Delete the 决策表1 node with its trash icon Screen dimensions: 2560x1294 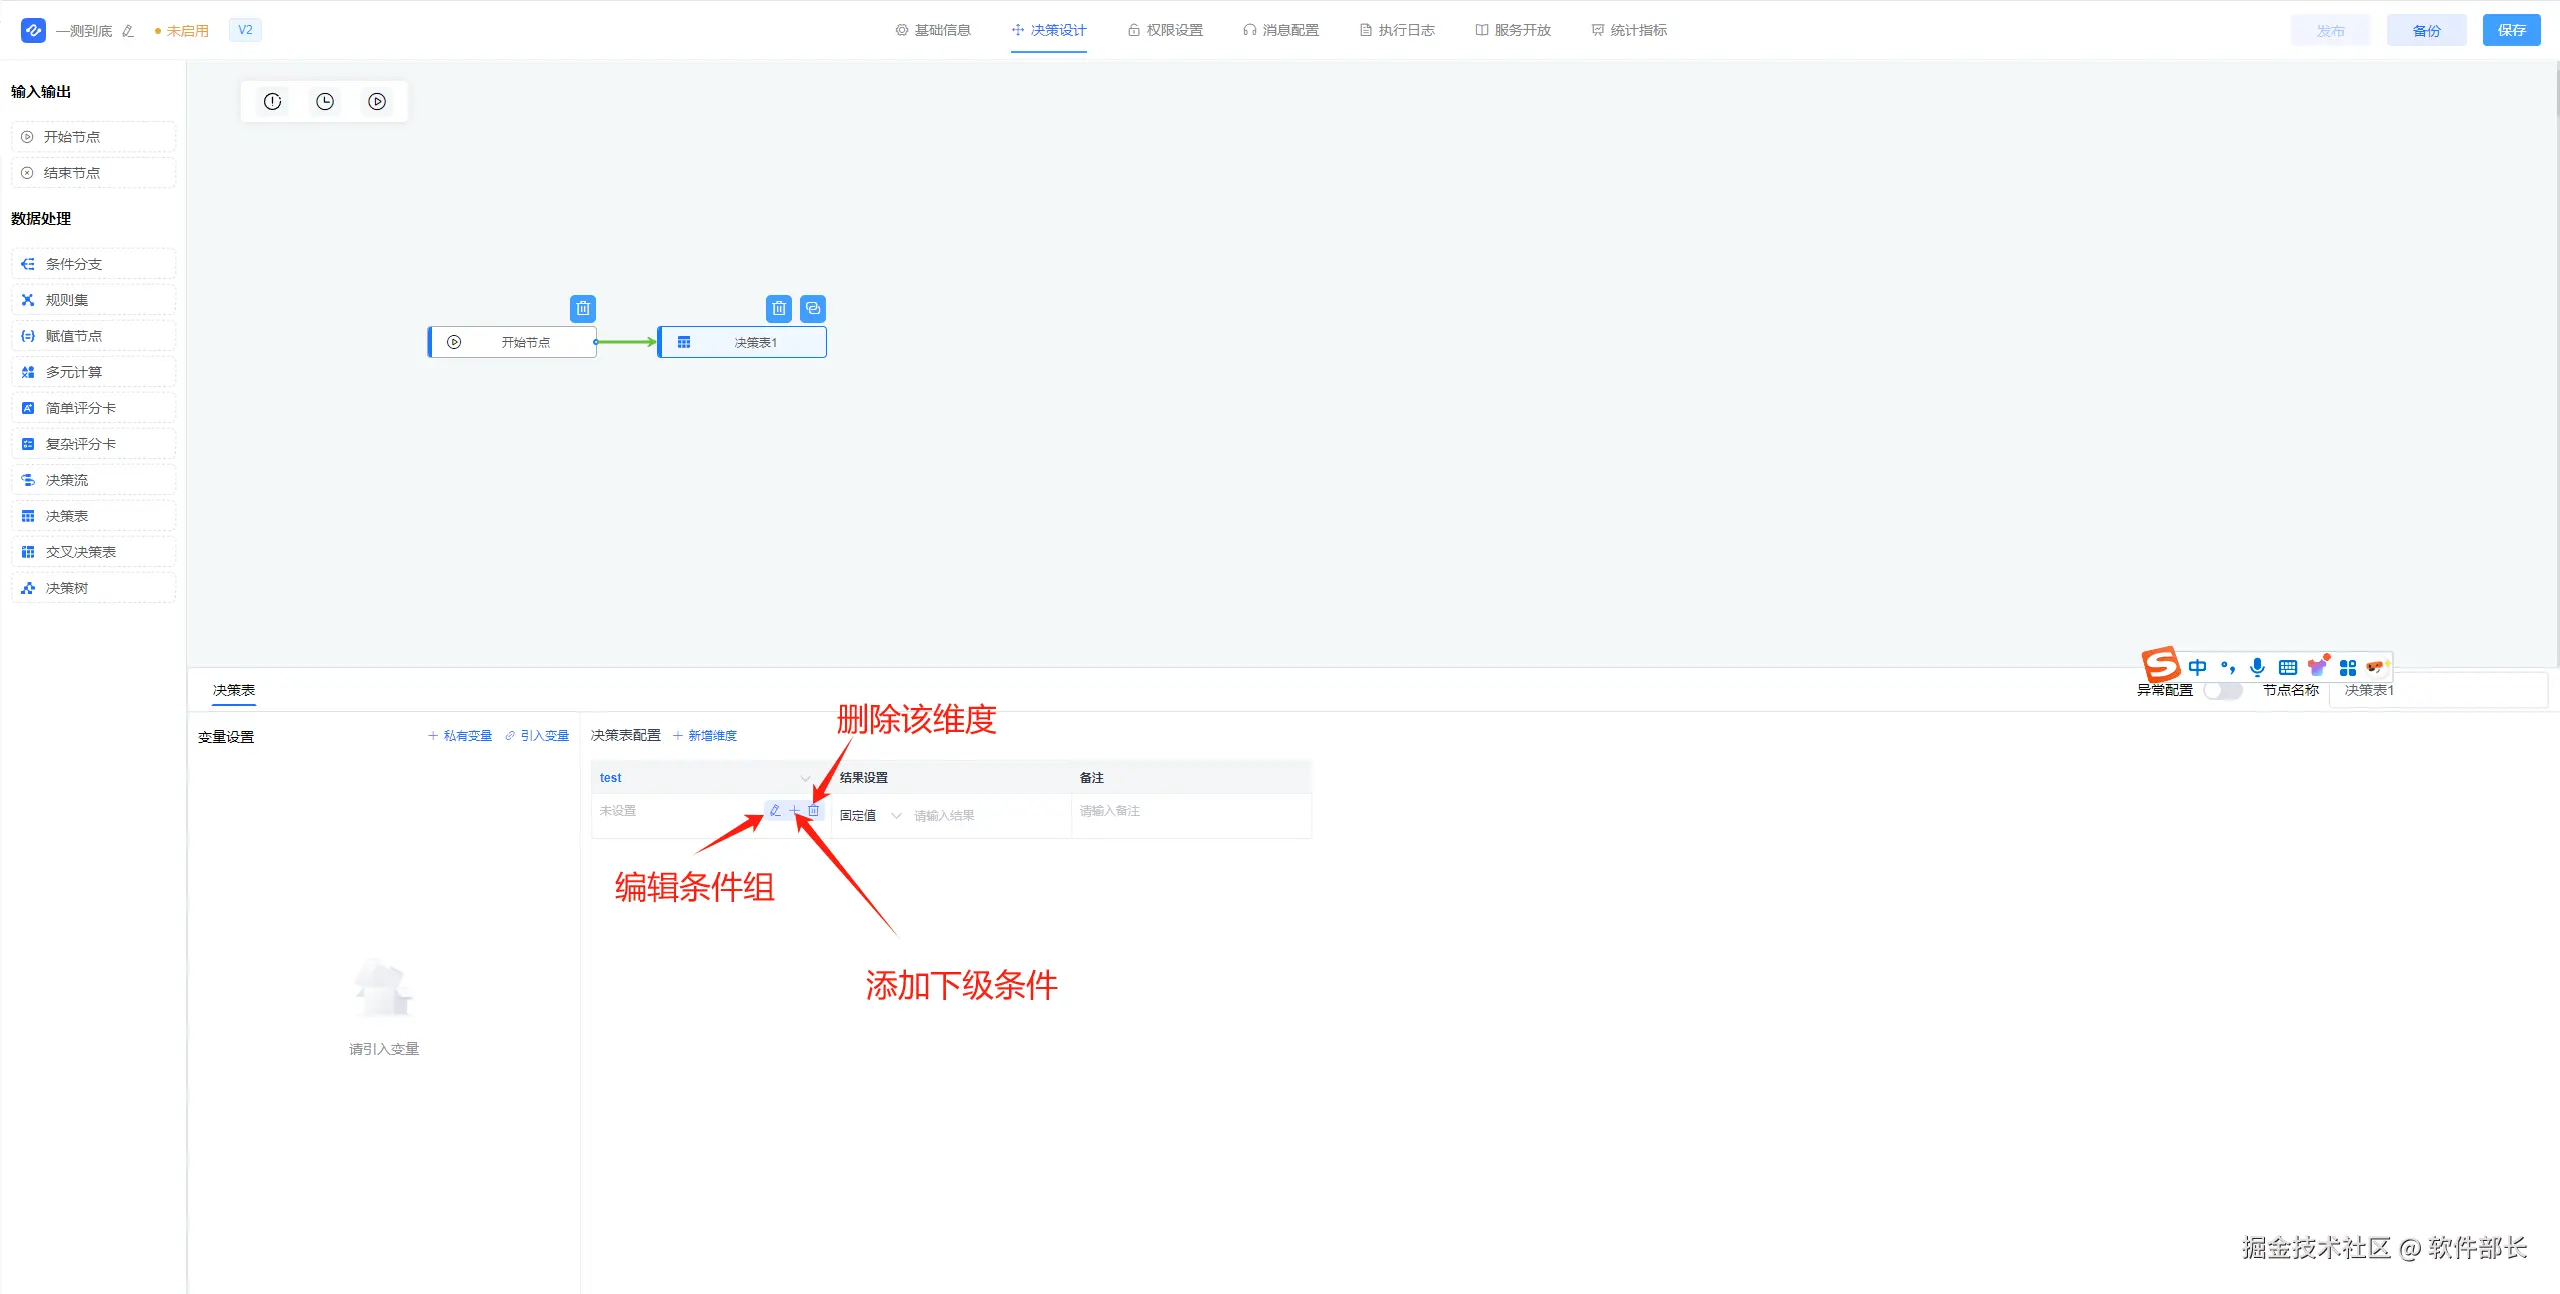(778, 308)
